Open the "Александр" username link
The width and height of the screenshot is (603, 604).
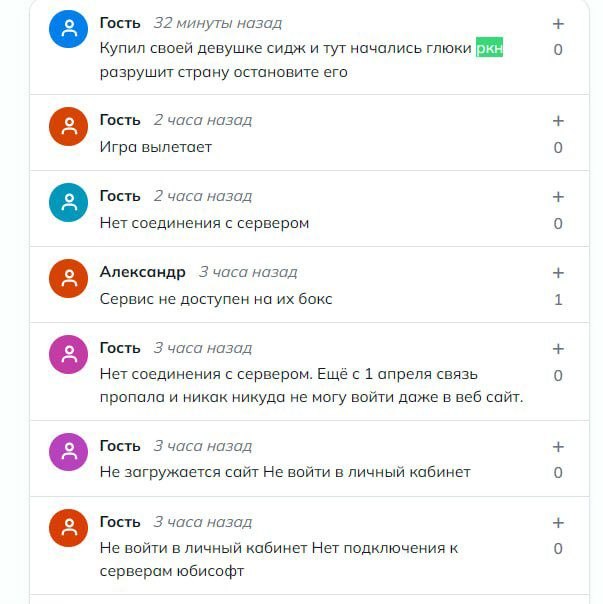[143, 272]
